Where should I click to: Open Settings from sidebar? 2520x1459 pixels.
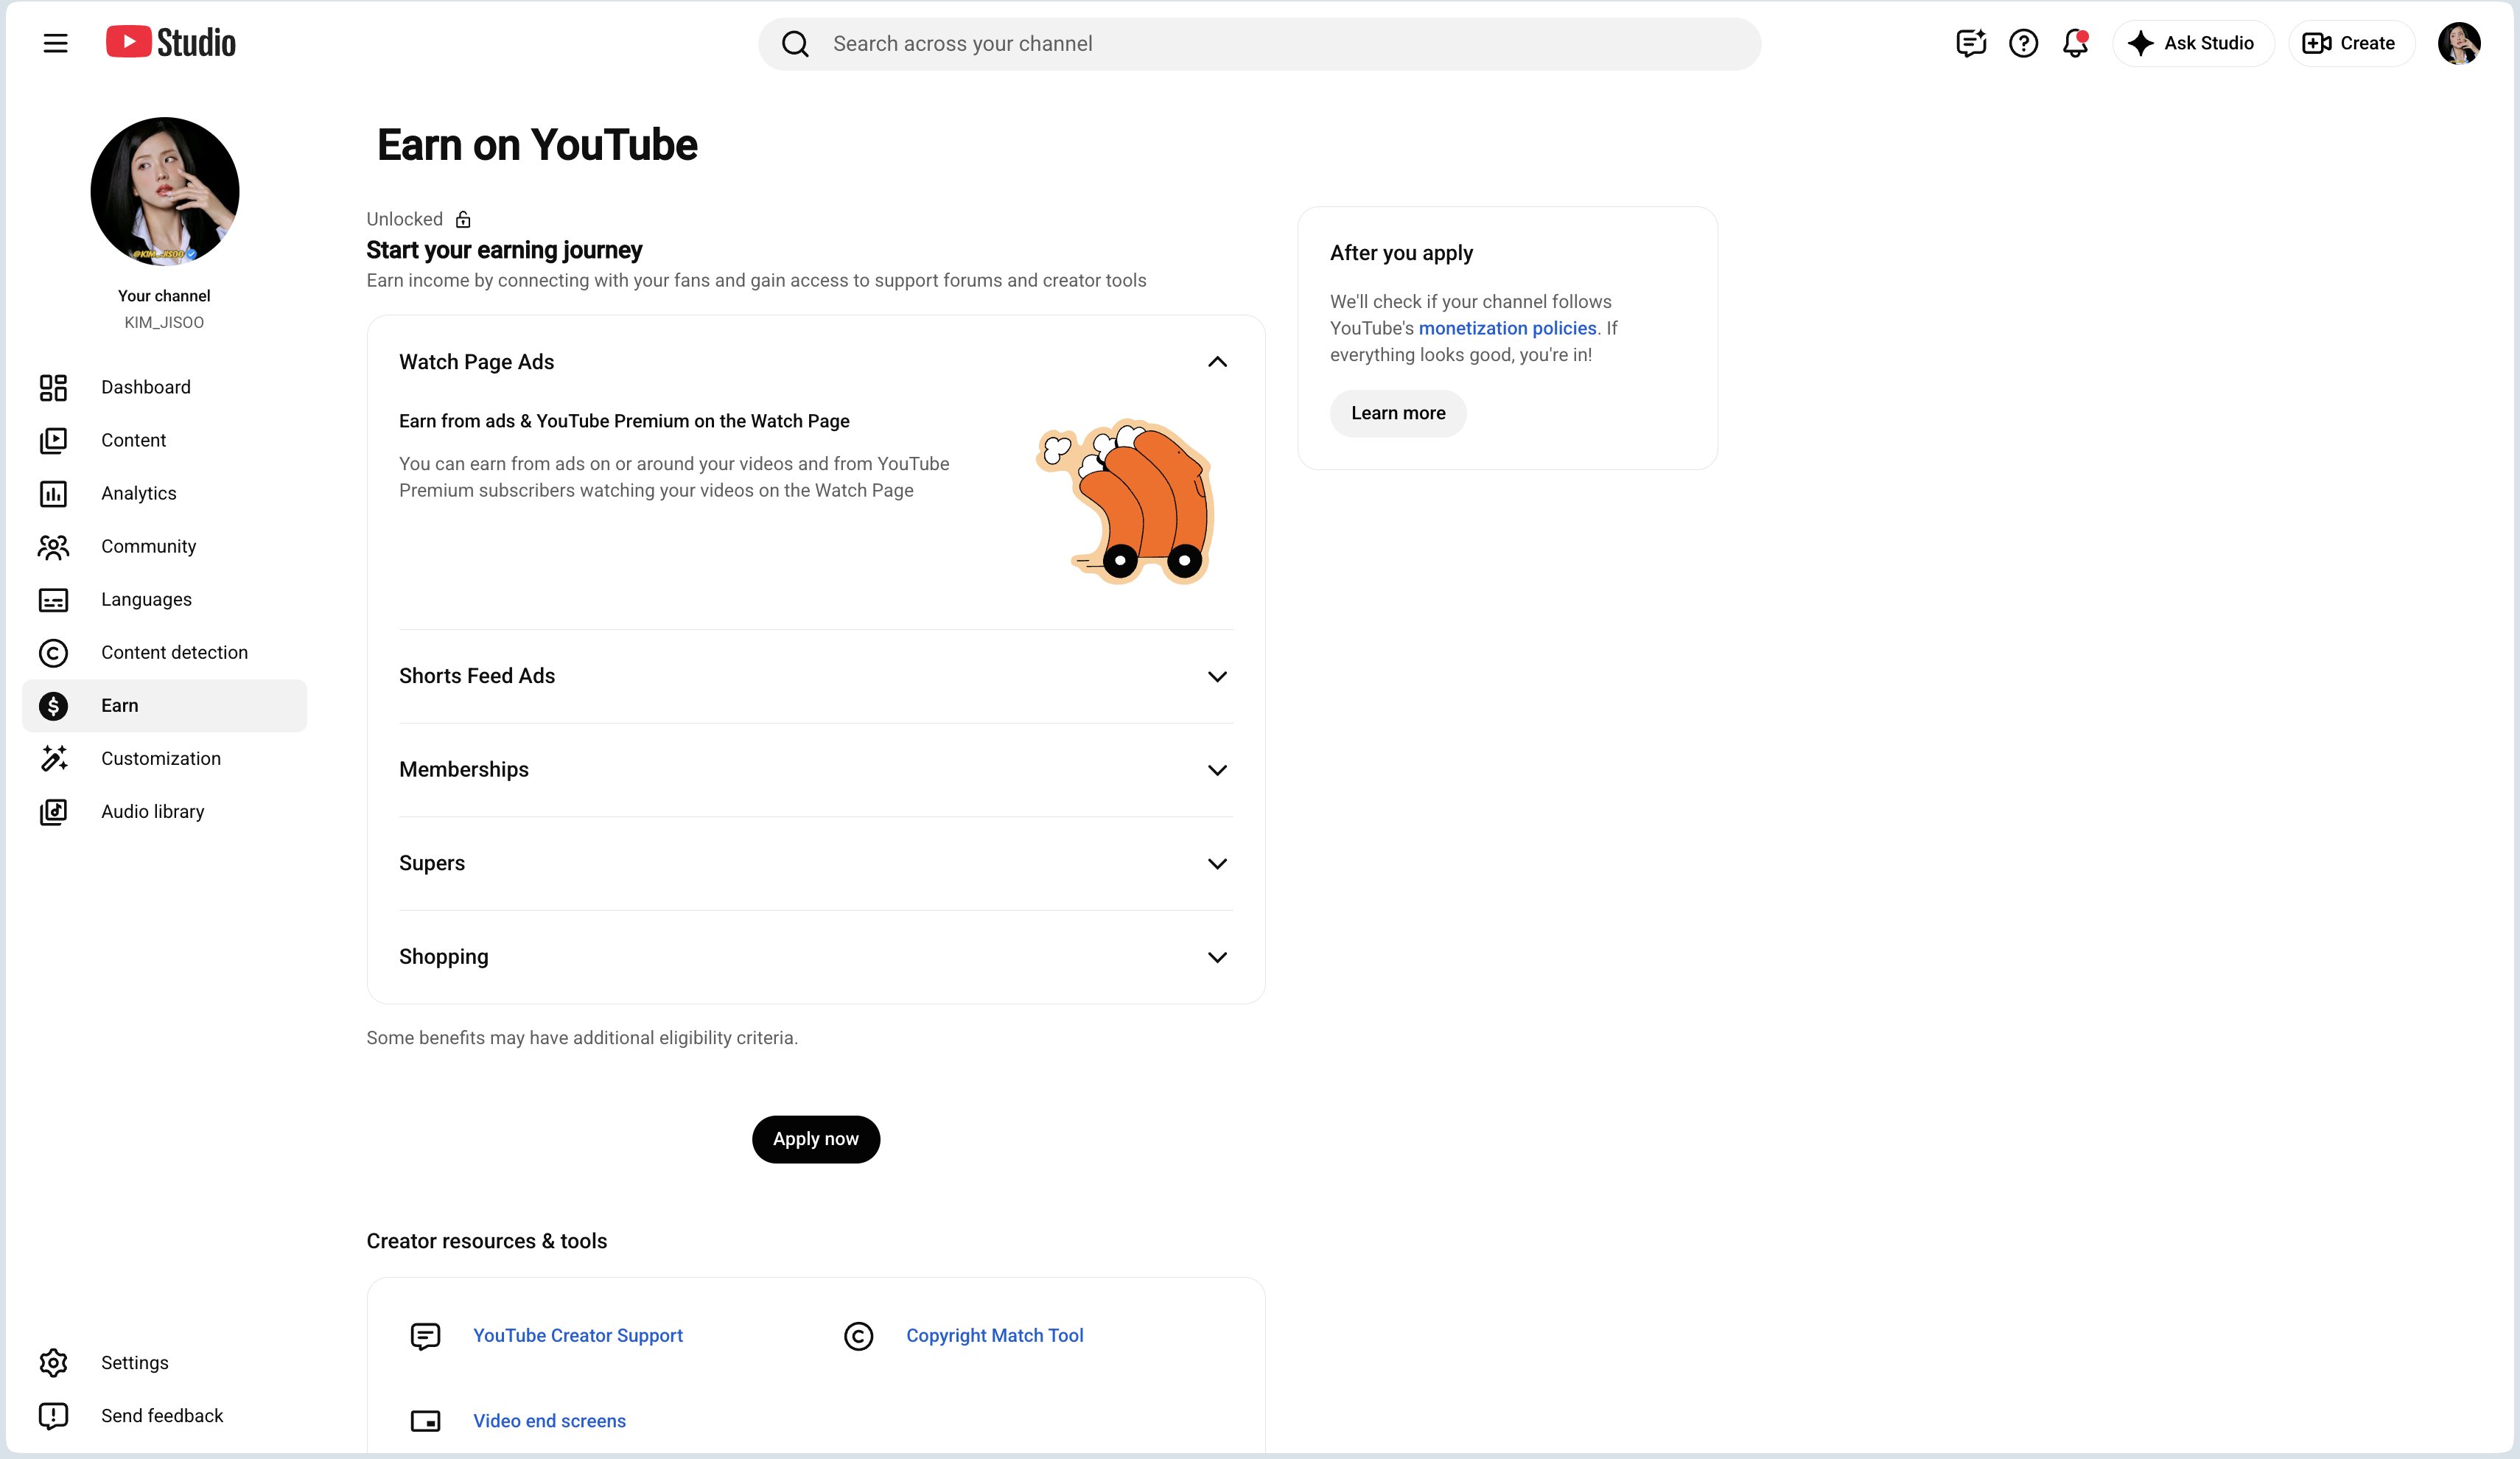[x=164, y=1362]
